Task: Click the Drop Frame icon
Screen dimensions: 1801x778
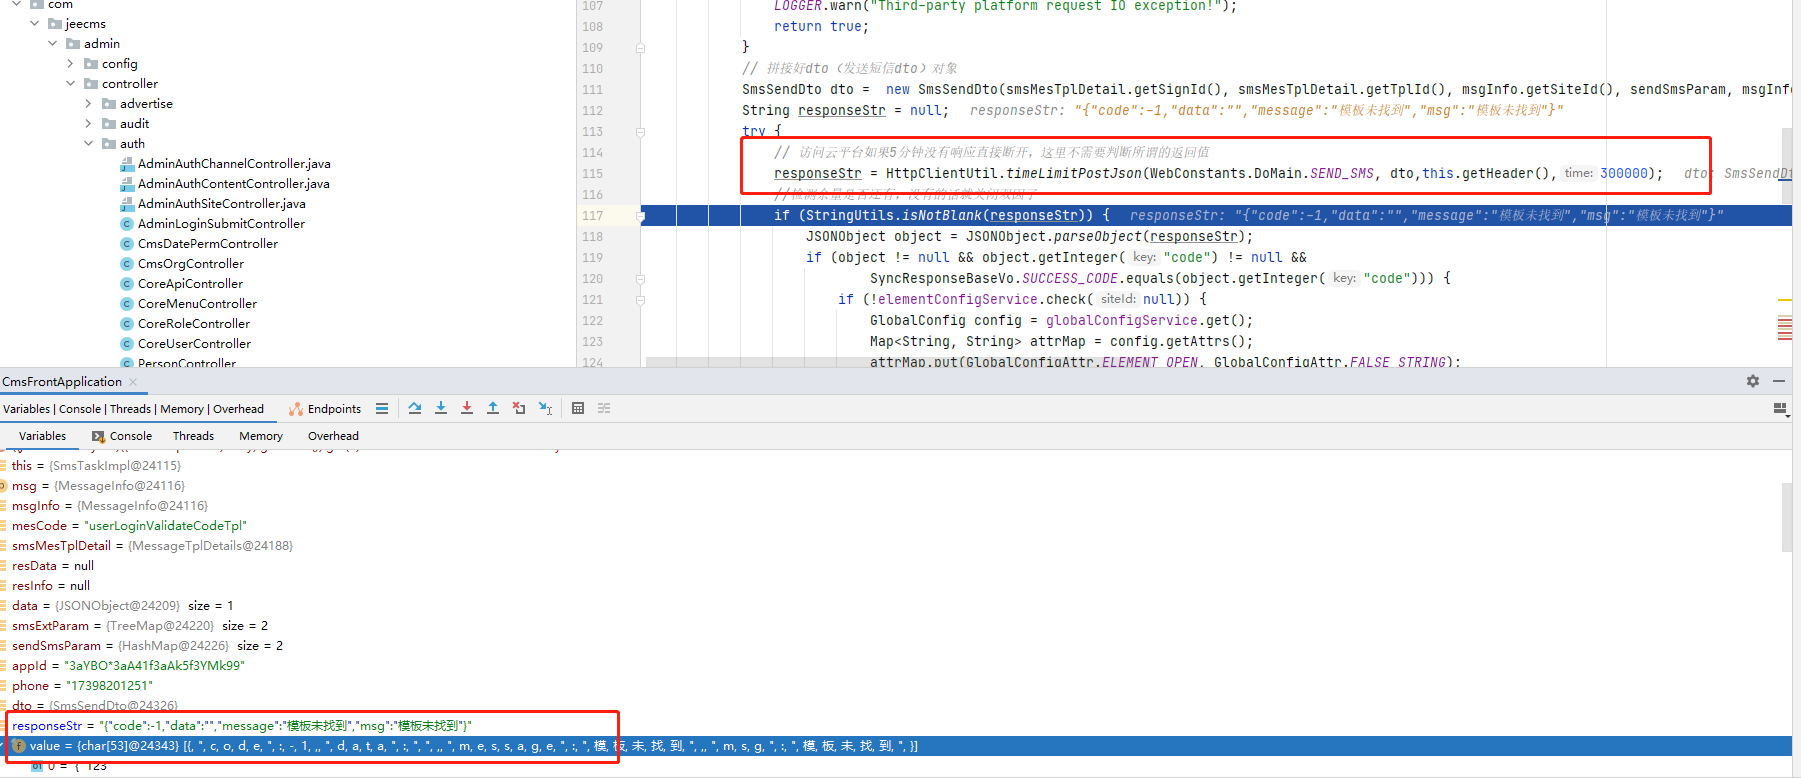Action: pos(519,408)
